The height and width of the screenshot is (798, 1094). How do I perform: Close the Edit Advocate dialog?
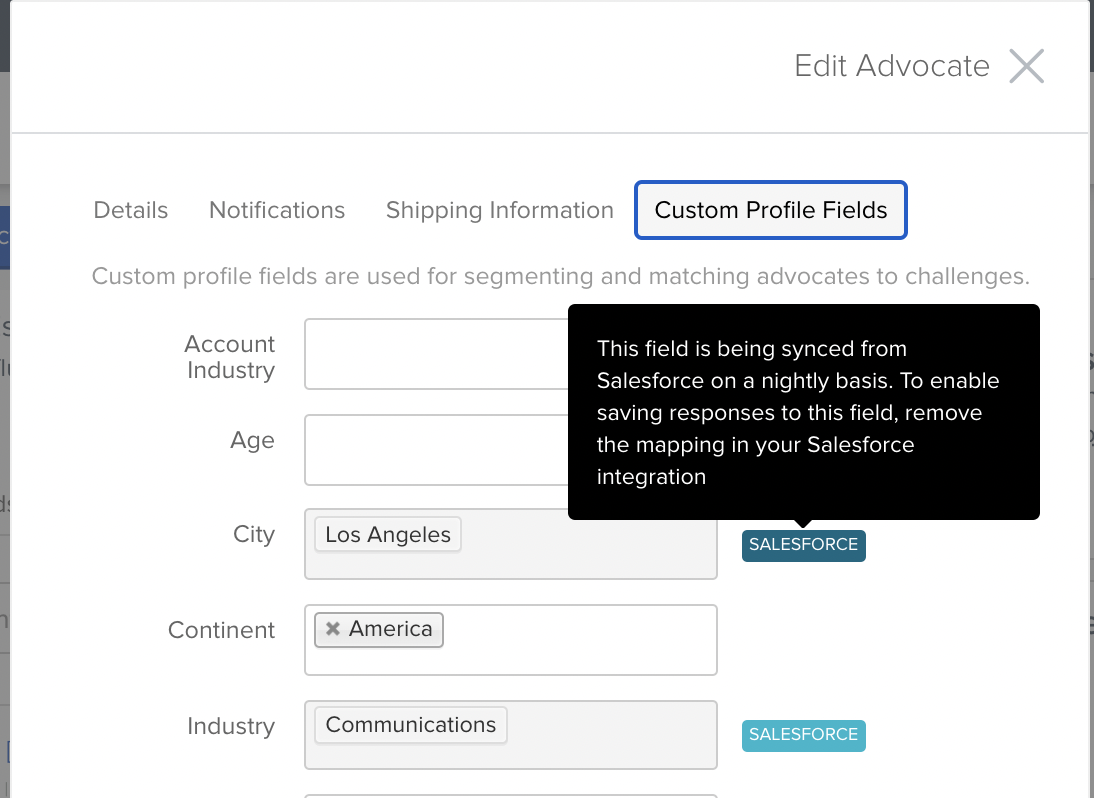1026,66
